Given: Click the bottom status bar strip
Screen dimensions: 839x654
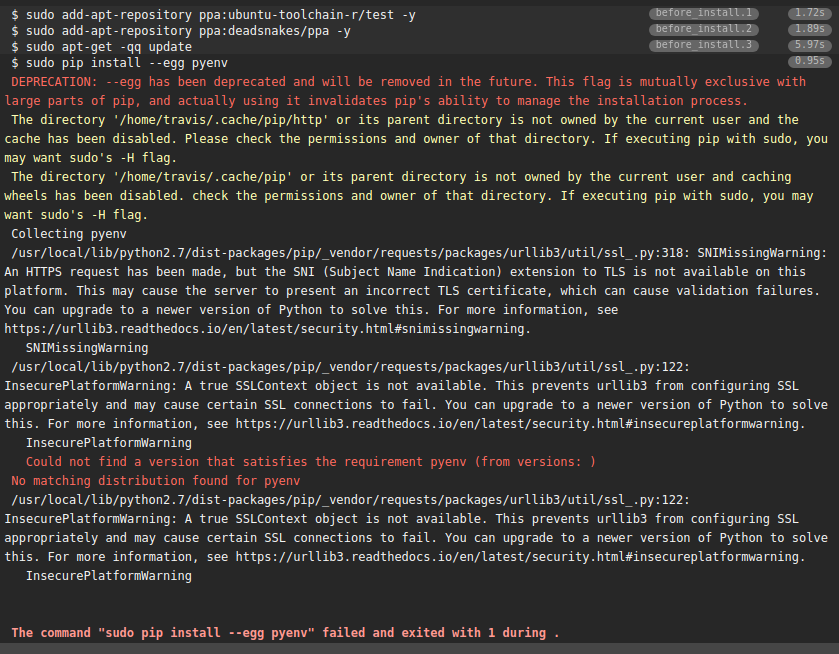Looking at the screenshot, I should (x=419, y=649).
